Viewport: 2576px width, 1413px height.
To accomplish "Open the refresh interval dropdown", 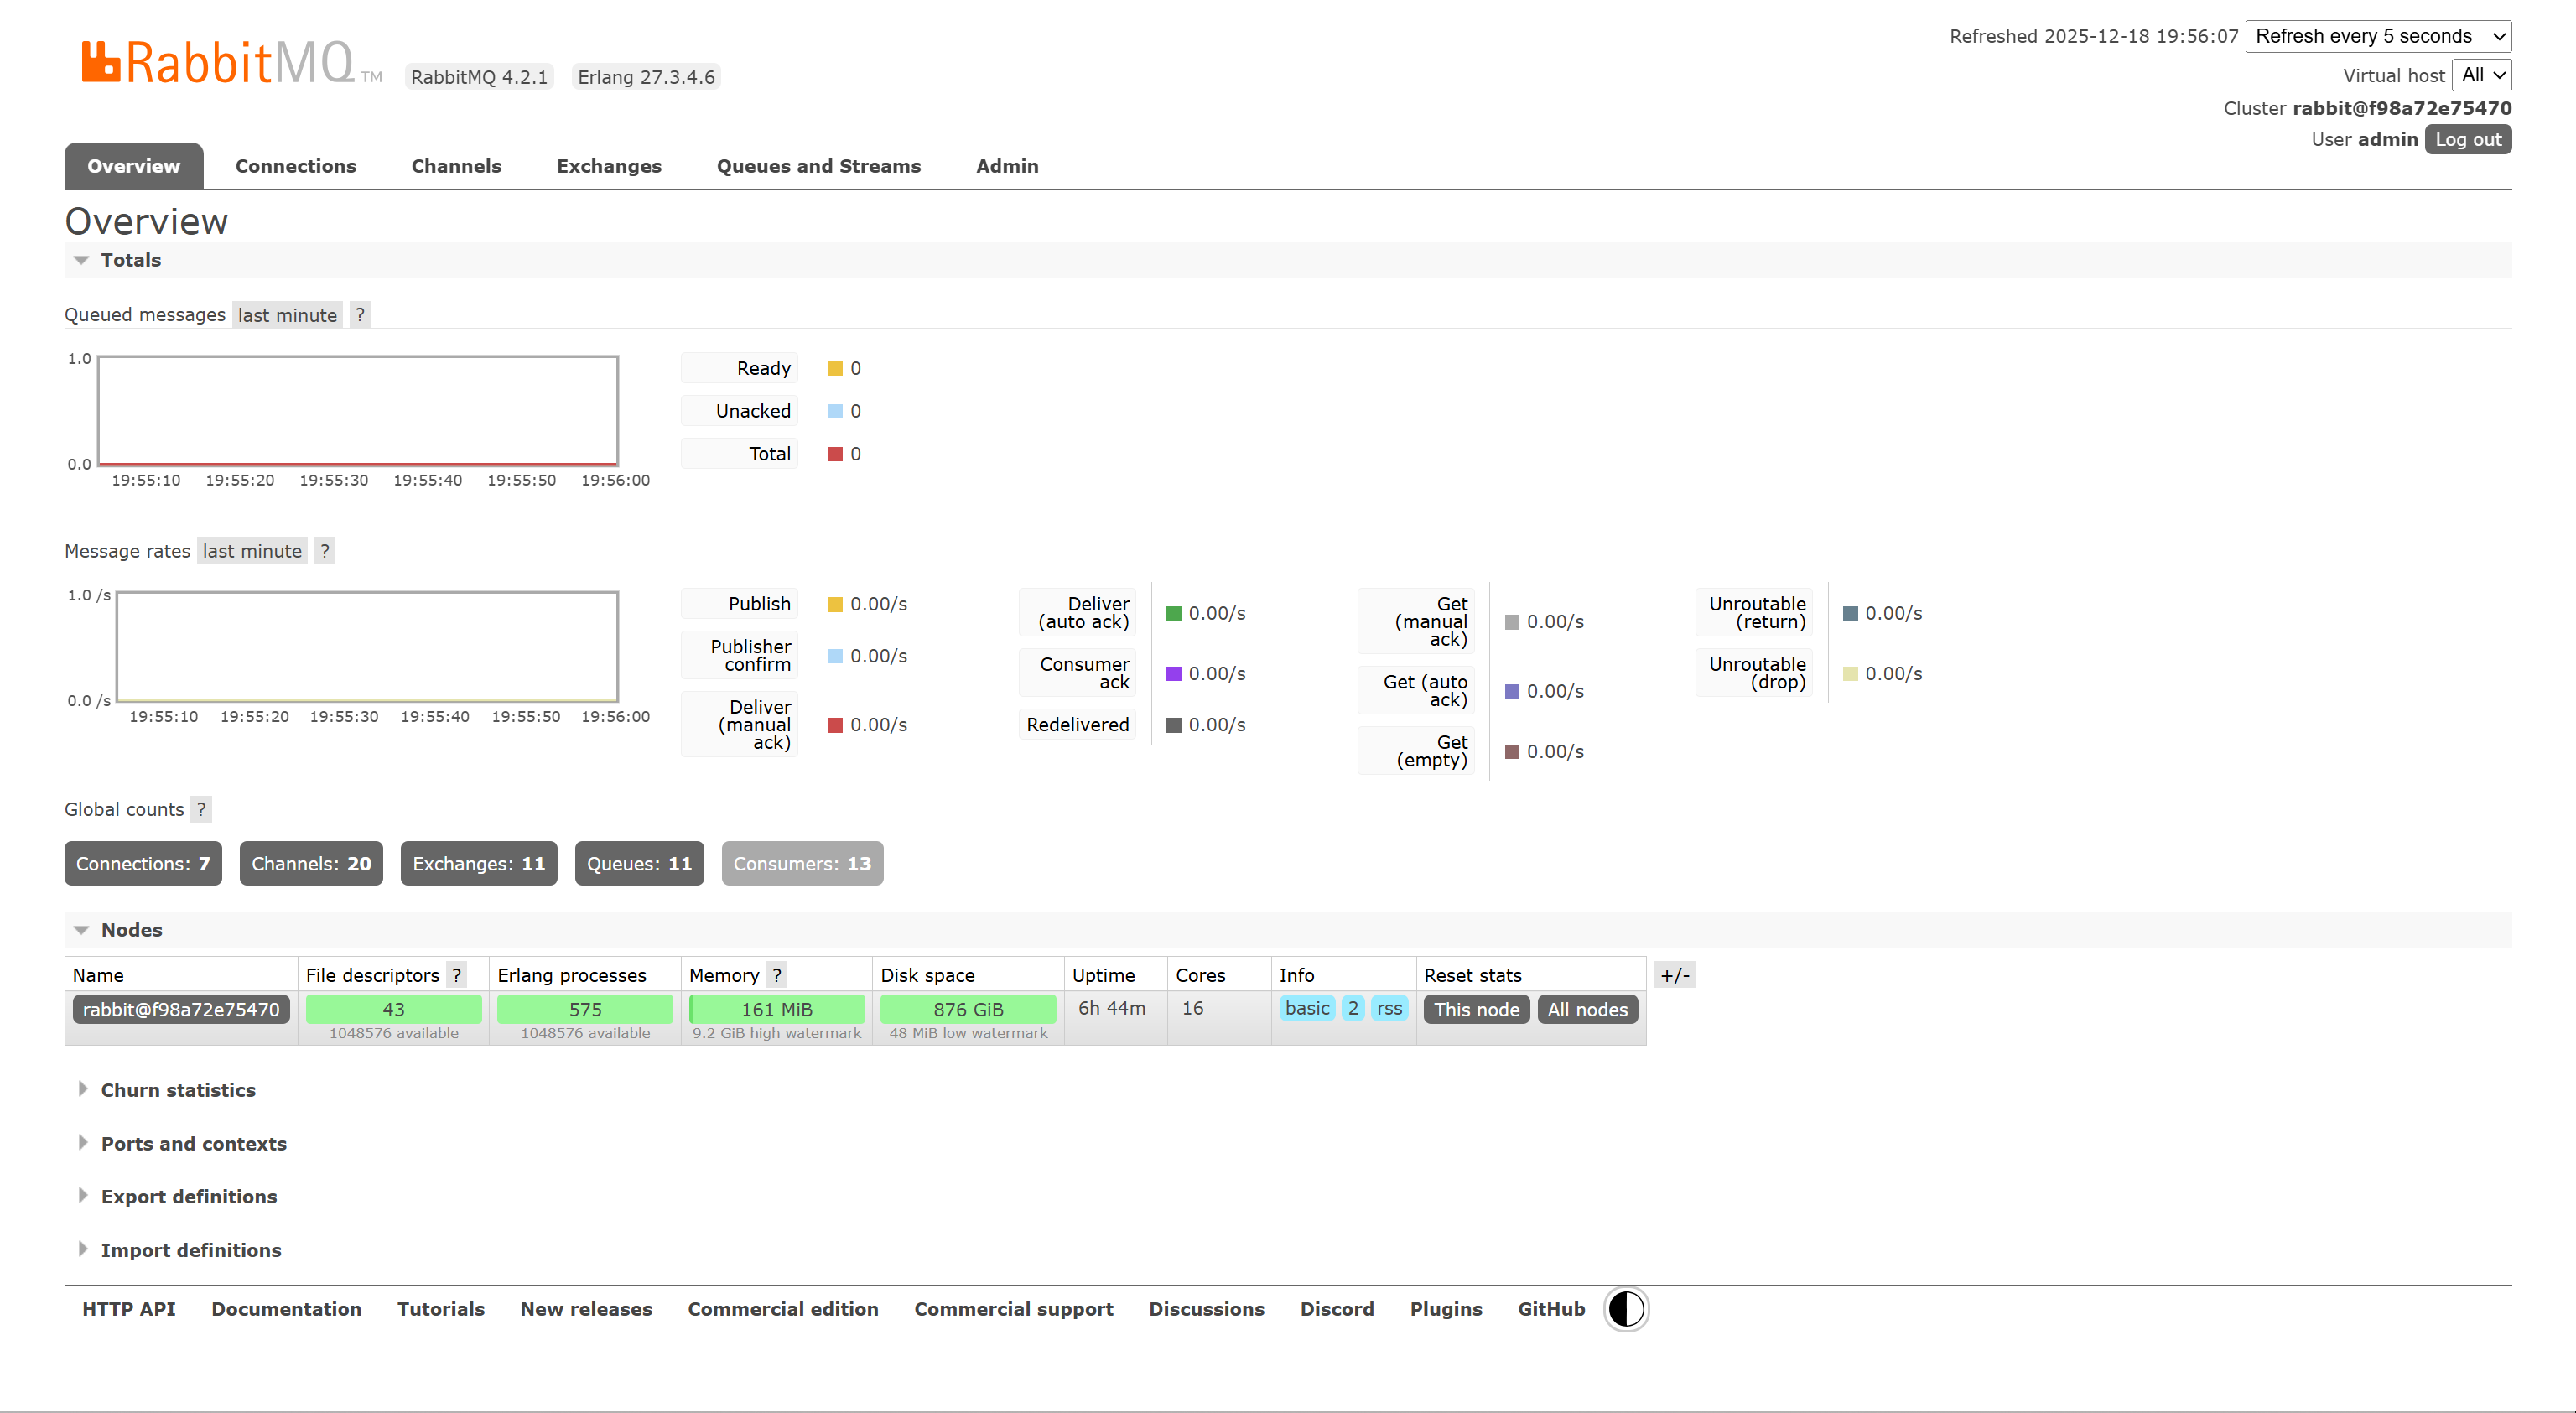I will [x=2377, y=36].
